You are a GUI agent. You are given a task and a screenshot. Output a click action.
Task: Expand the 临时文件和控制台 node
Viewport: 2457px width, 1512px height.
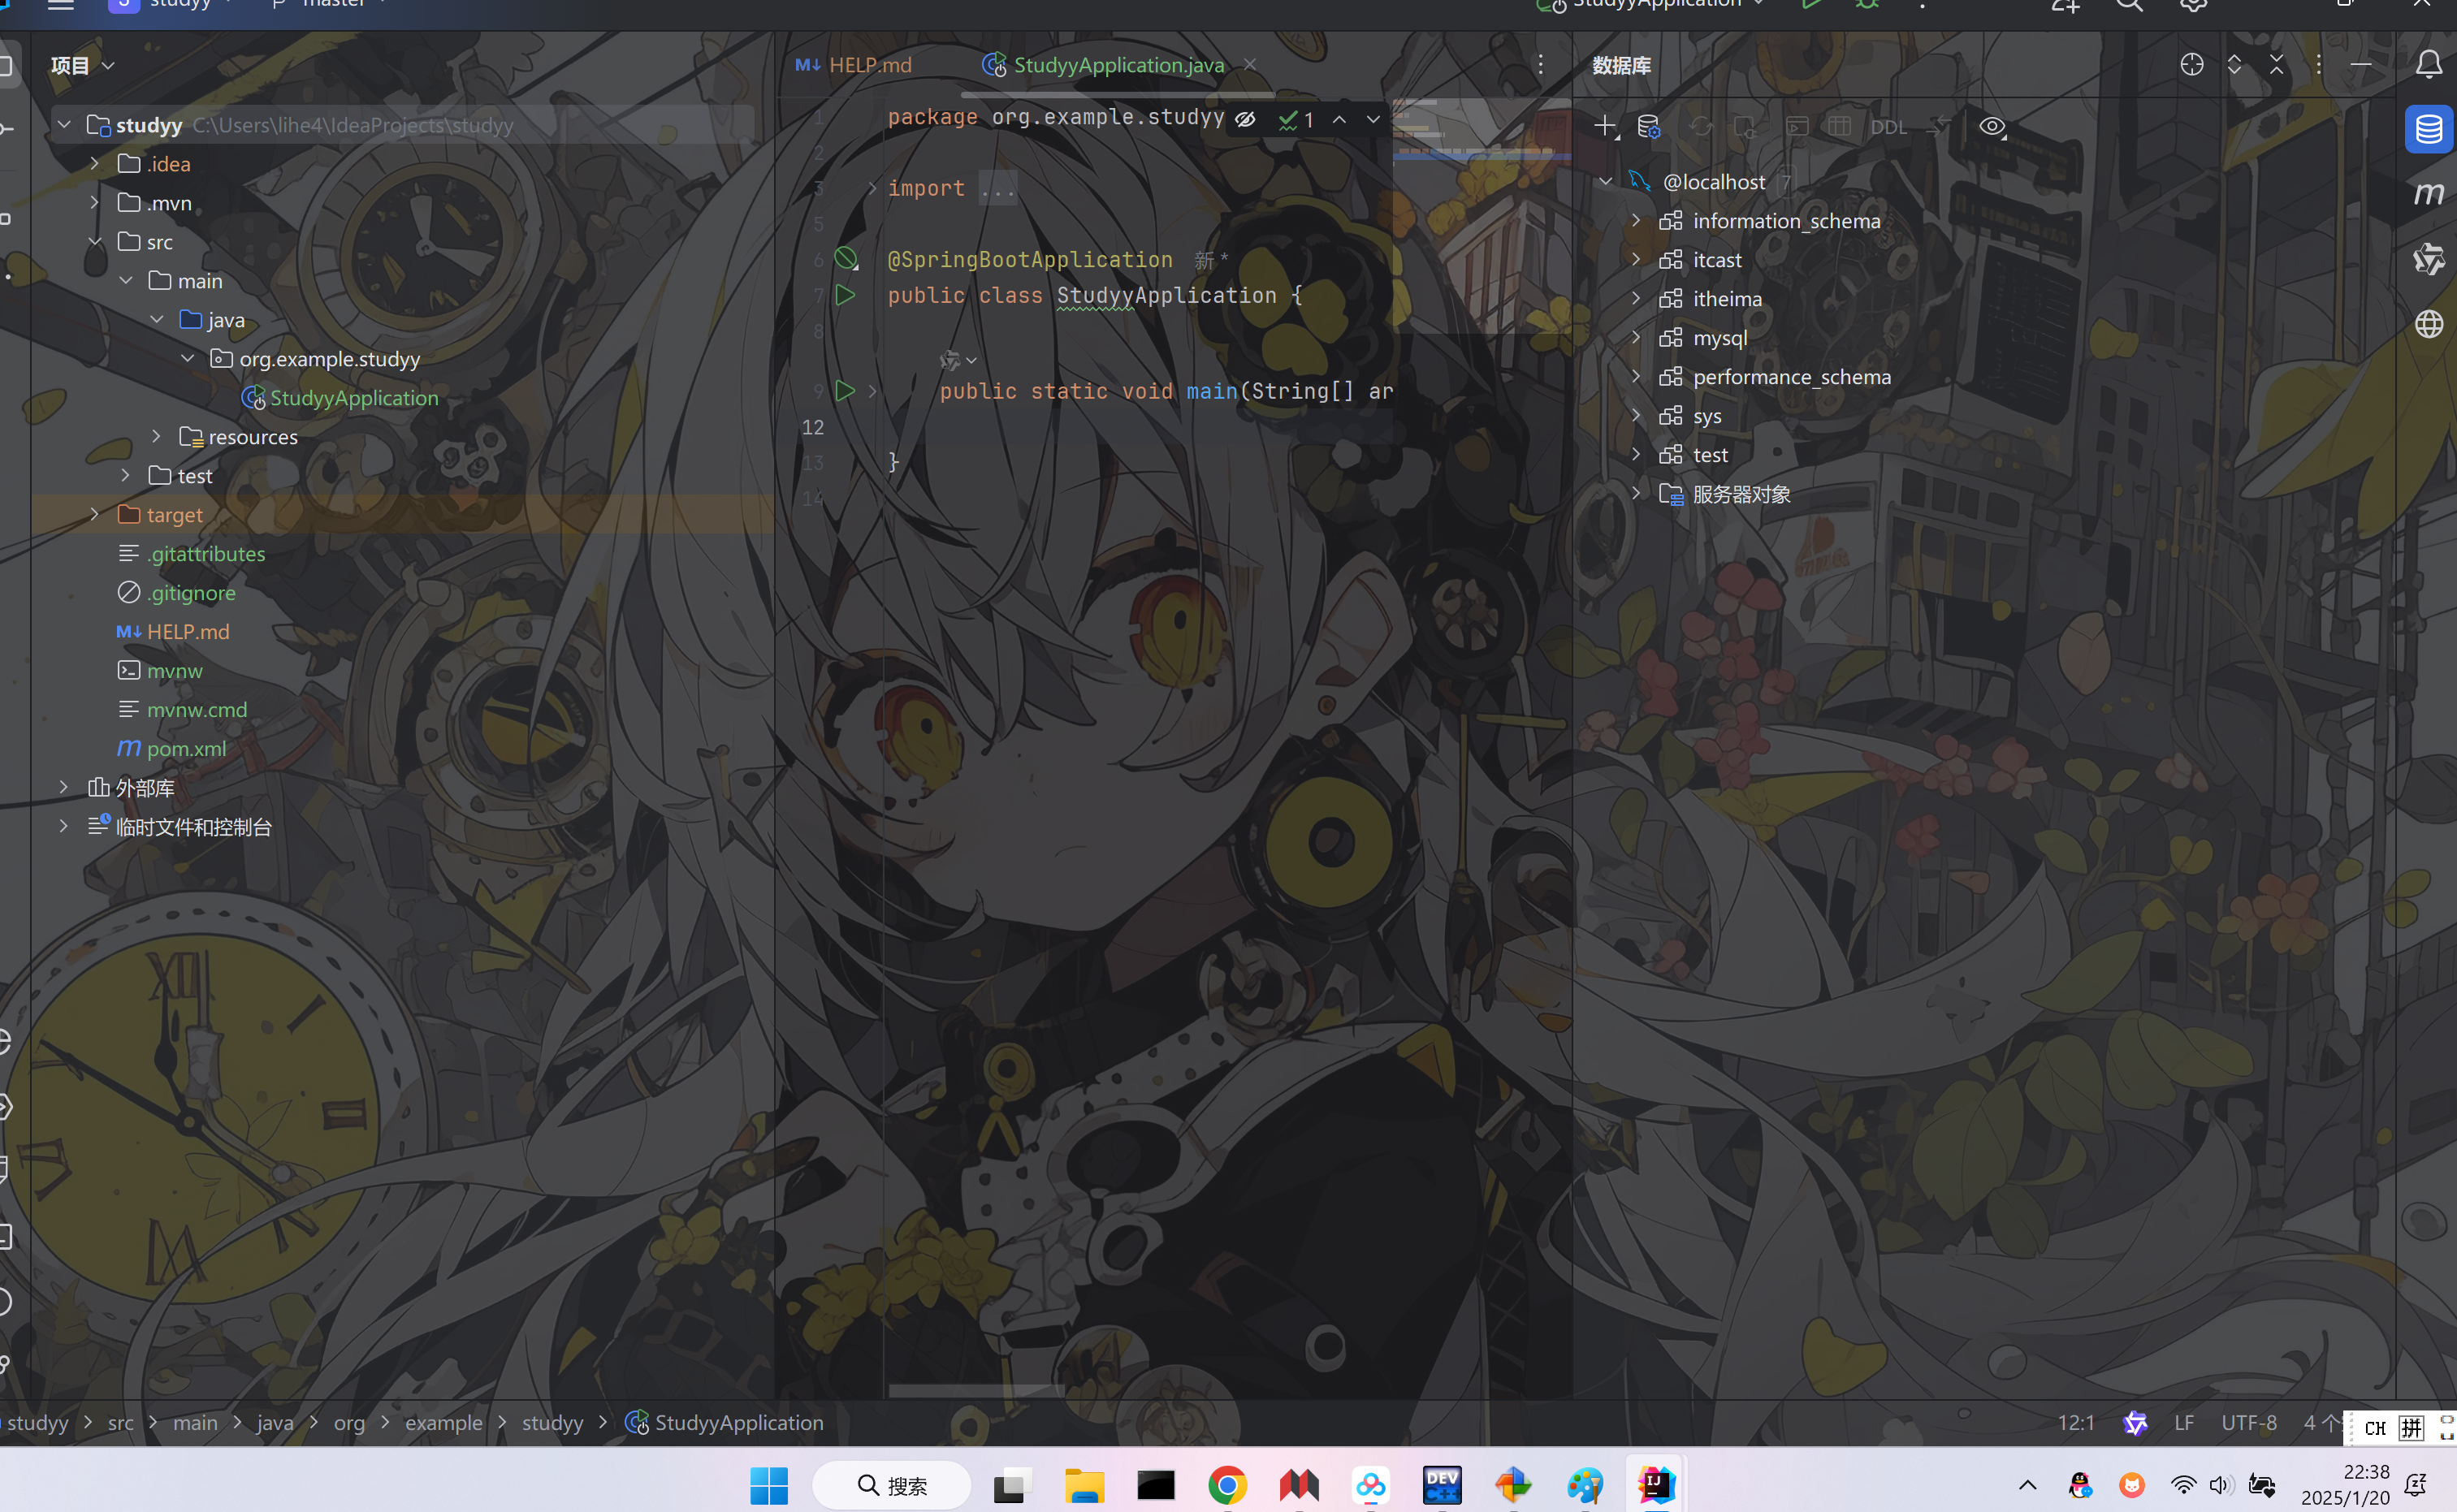(64, 826)
